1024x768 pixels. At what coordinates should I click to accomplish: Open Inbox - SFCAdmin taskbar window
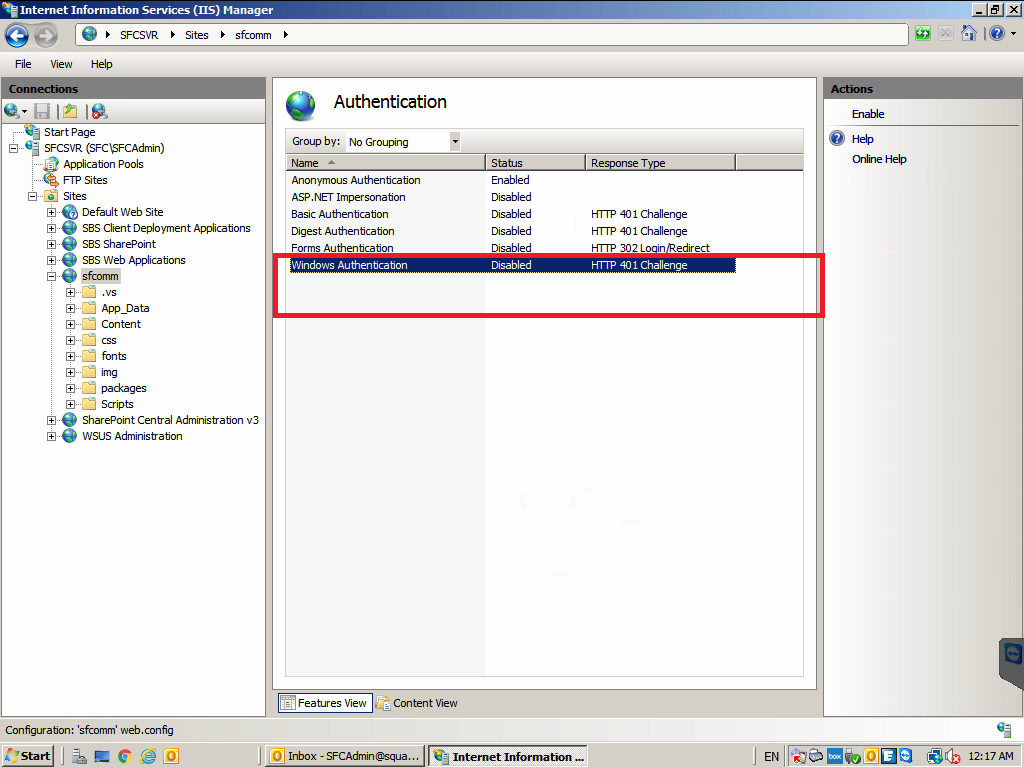coord(345,756)
